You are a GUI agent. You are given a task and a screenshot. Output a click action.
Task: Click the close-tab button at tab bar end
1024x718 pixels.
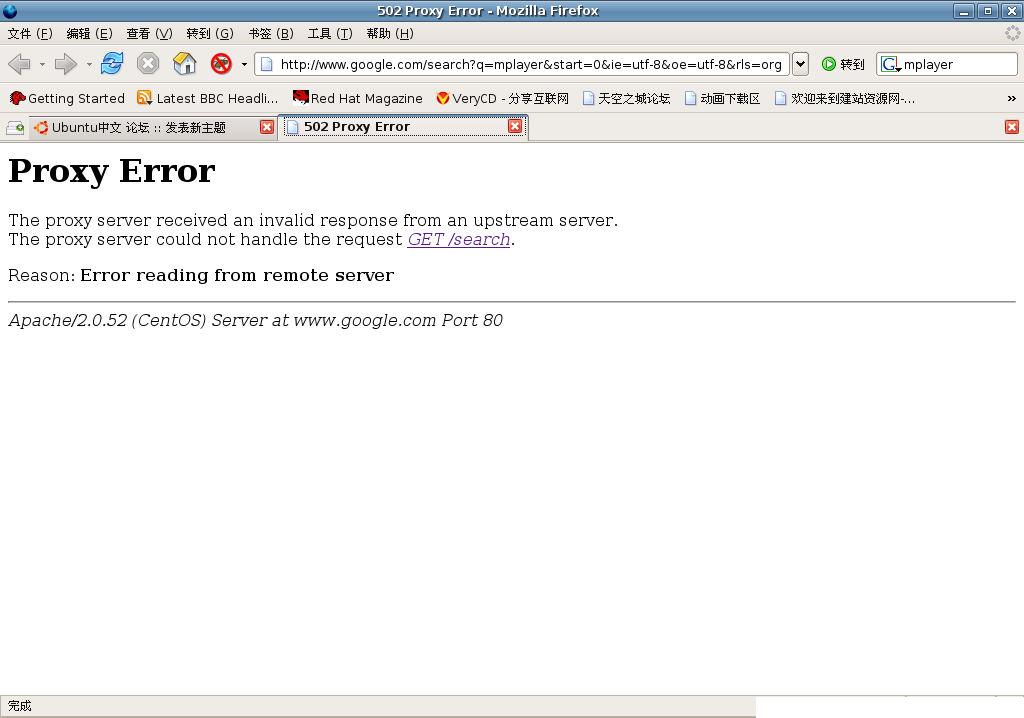point(1012,127)
